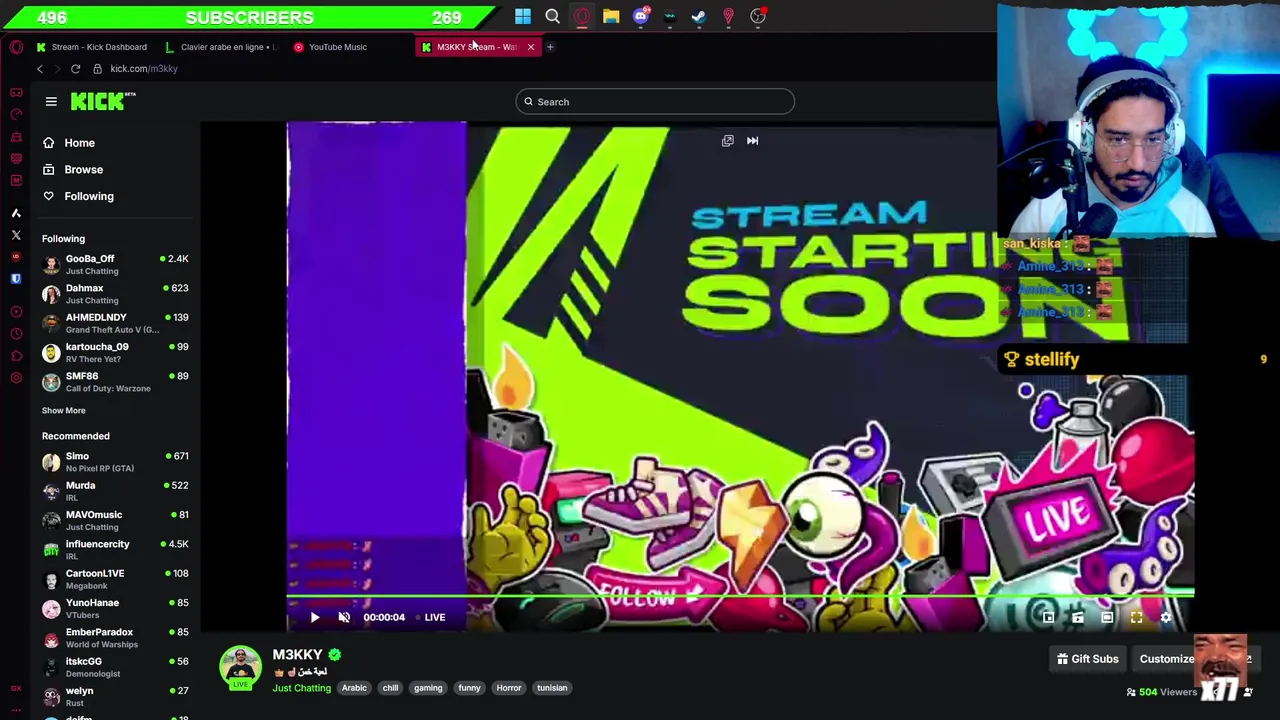The height and width of the screenshot is (720, 1280).
Task: Open itskcGG Demonologist channel
Action: click(x=115, y=667)
